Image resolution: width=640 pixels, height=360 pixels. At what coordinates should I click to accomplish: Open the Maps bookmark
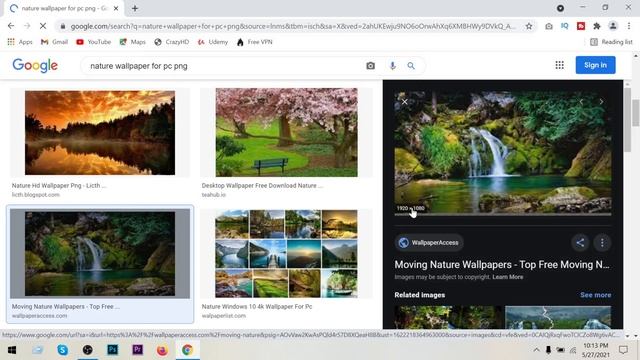pyautogui.click(x=132, y=42)
